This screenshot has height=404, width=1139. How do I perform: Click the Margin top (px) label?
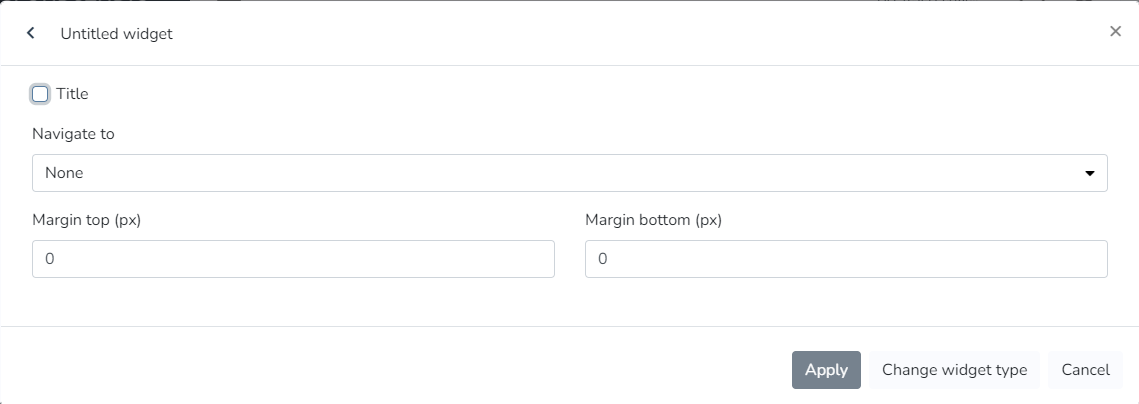coord(86,220)
